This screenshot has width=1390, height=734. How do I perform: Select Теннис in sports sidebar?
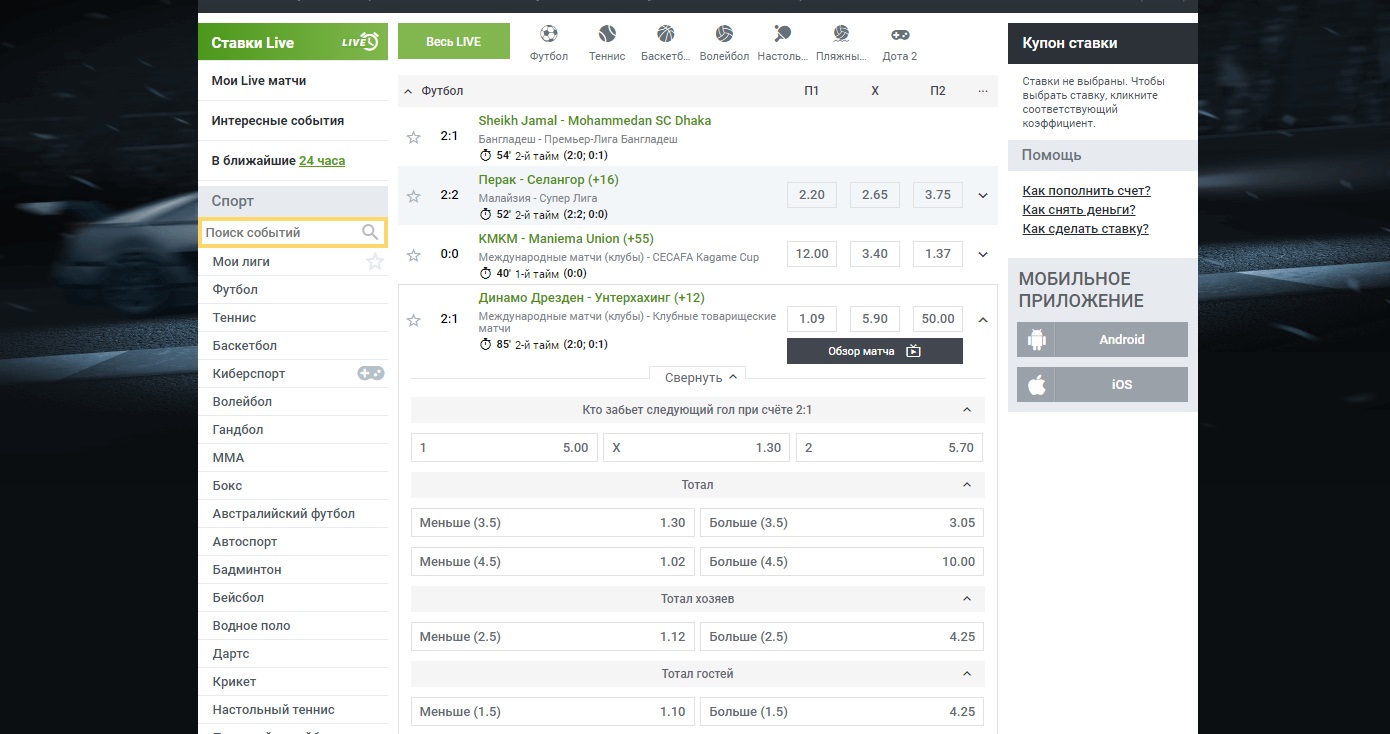click(x=234, y=318)
